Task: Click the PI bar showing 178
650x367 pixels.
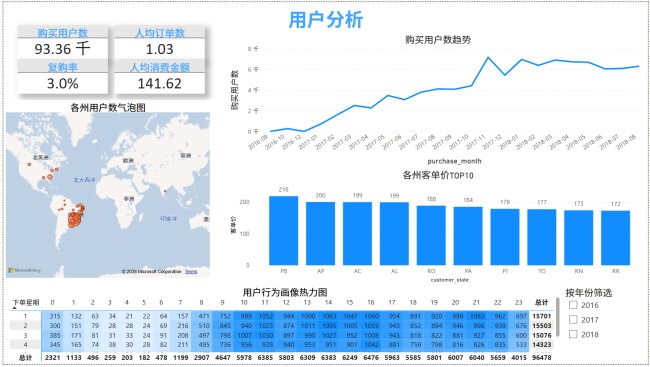Action: click(x=505, y=237)
